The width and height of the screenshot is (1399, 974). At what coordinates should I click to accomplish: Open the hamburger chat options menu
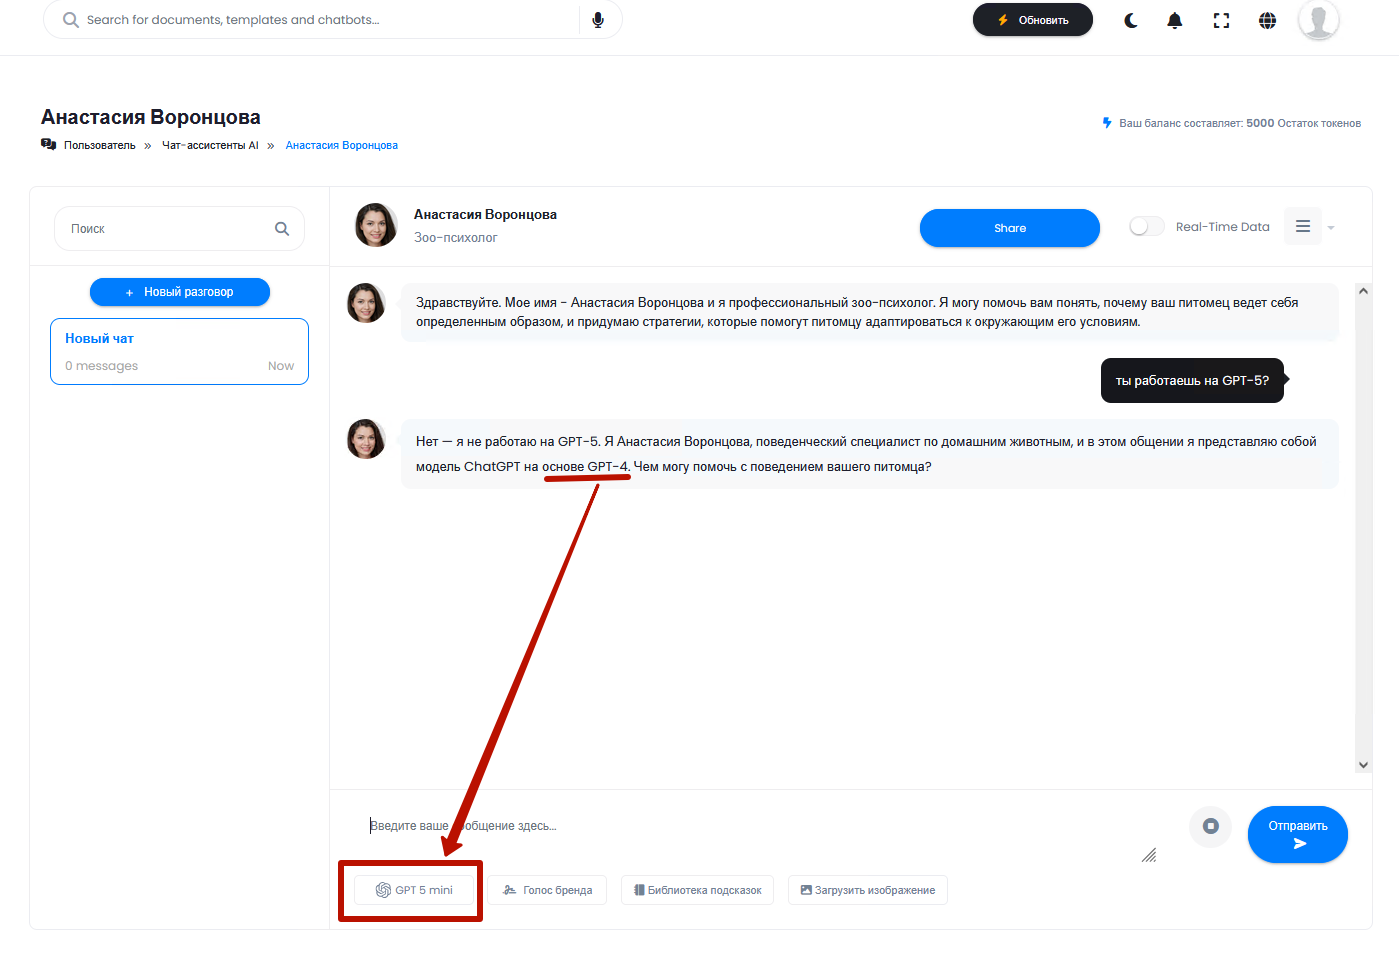click(x=1303, y=226)
